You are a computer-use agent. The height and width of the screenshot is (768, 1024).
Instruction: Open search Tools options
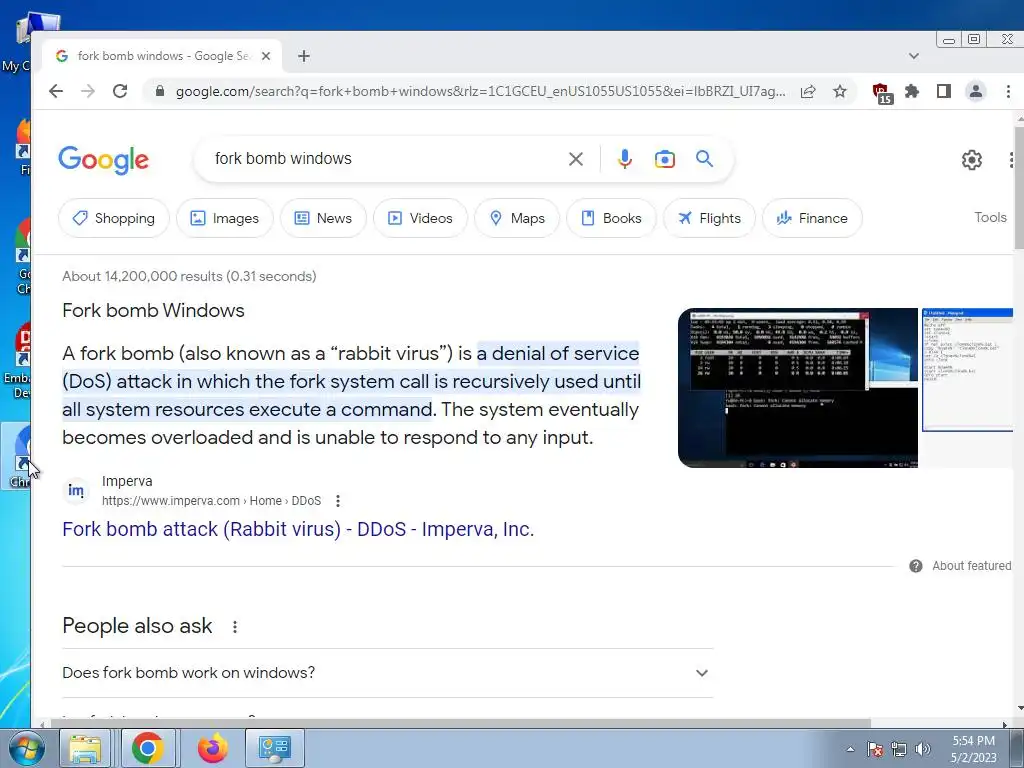(x=990, y=217)
